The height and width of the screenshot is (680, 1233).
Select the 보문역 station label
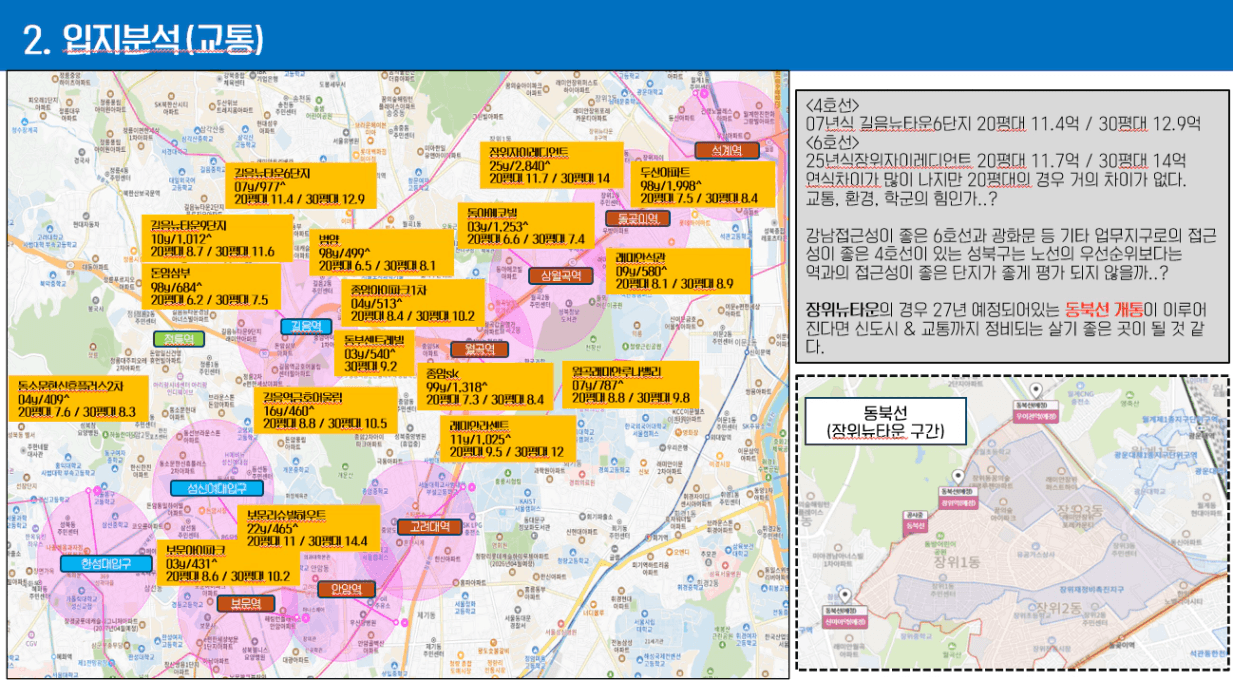(246, 603)
